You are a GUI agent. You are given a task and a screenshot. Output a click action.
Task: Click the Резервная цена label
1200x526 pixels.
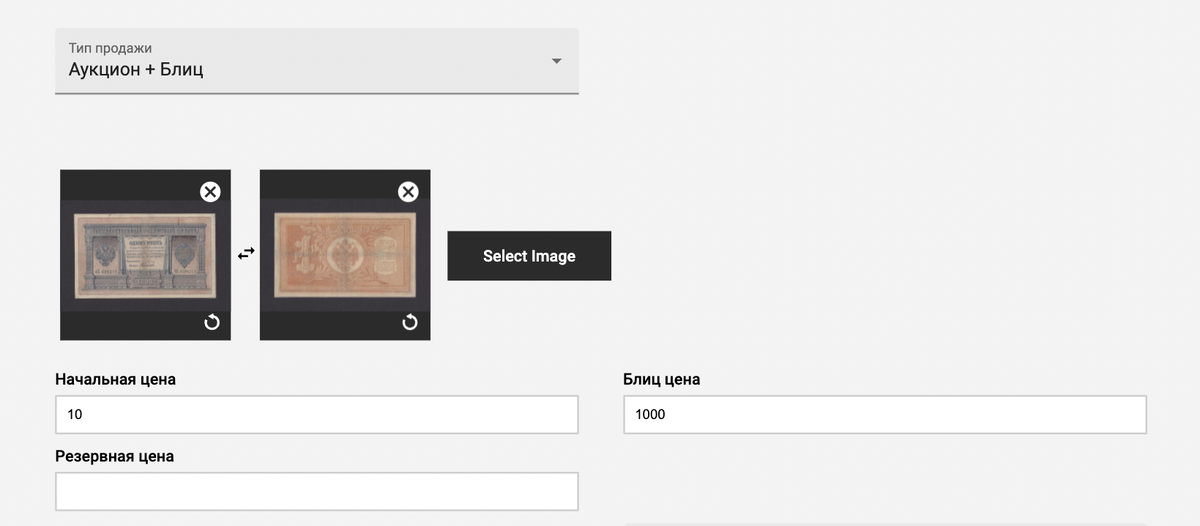coord(115,456)
